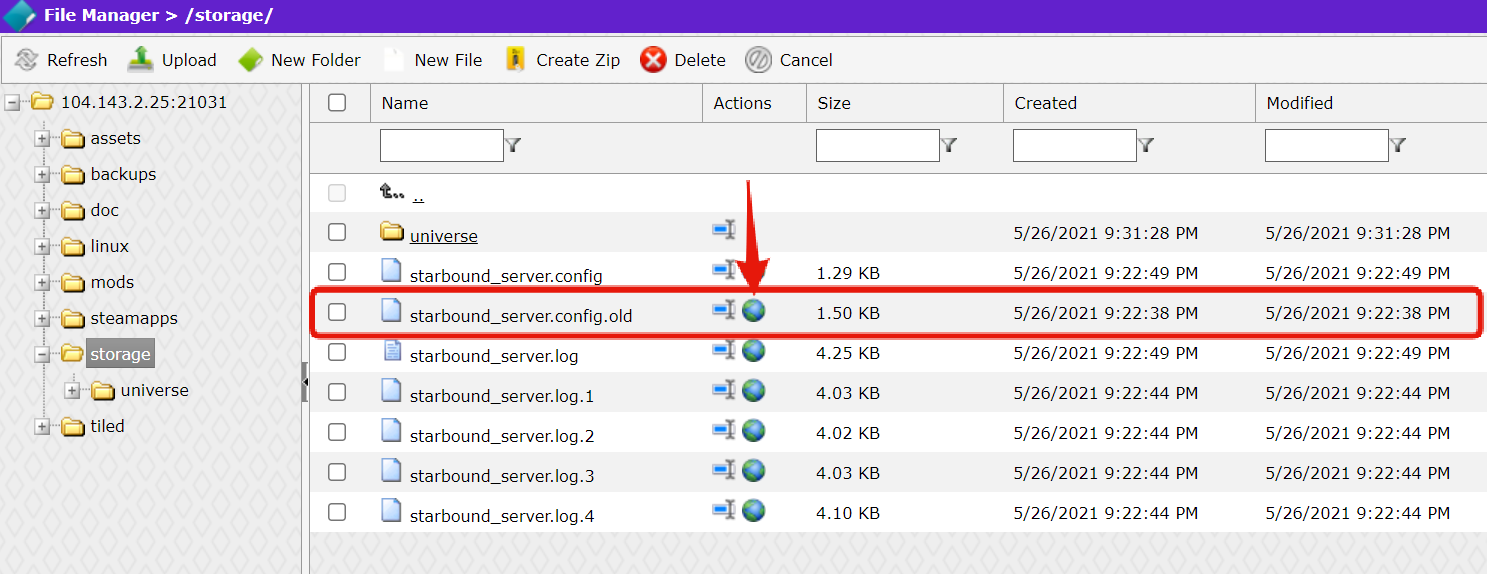Click the Cancel toolbar button

(x=789, y=60)
